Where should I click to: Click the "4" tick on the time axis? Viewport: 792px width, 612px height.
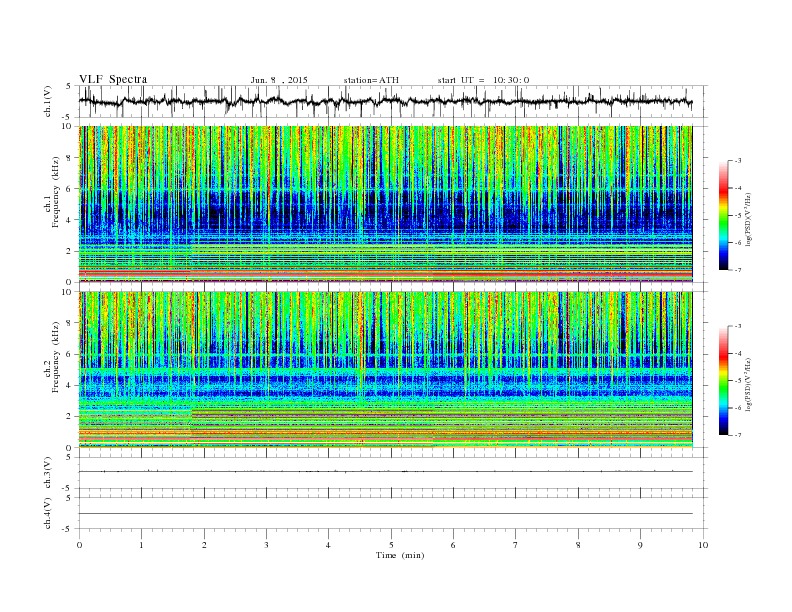pyautogui.click(x=329, y=545)
